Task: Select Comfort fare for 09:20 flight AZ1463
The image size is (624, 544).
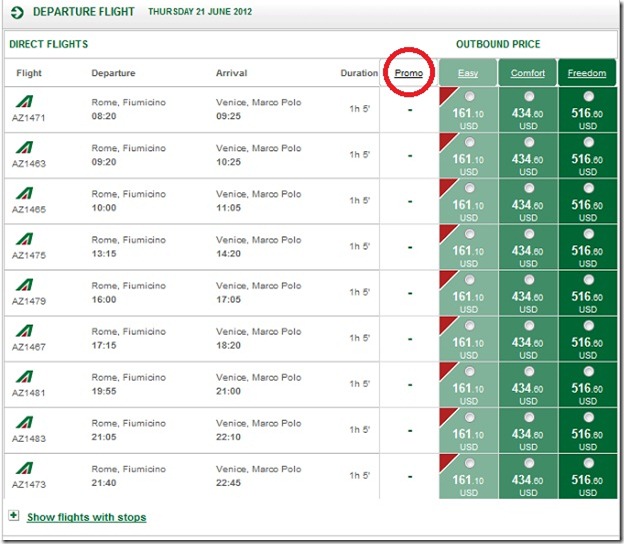Action: coord(529,142)
